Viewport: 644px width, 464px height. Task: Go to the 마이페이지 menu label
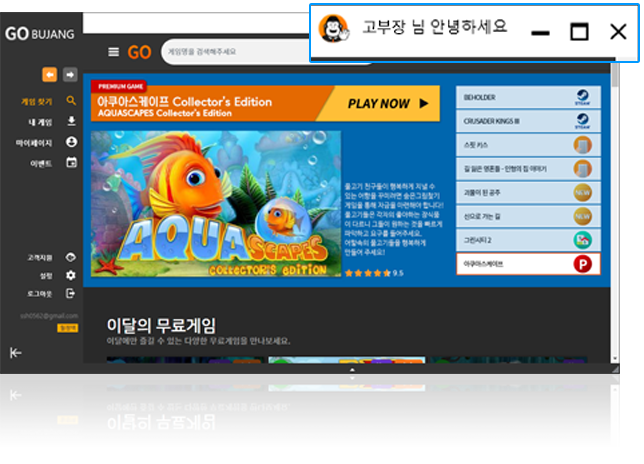click(34, 143)
